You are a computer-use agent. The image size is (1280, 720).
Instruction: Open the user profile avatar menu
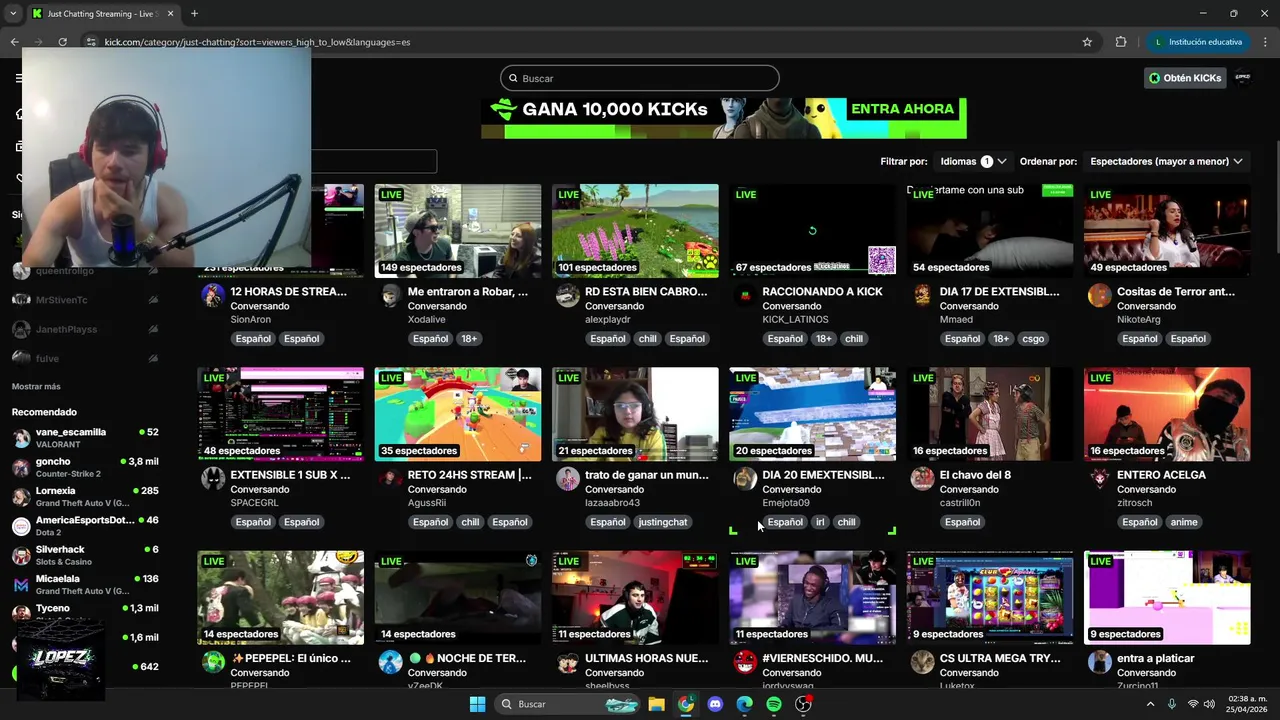coord(1243,78)
